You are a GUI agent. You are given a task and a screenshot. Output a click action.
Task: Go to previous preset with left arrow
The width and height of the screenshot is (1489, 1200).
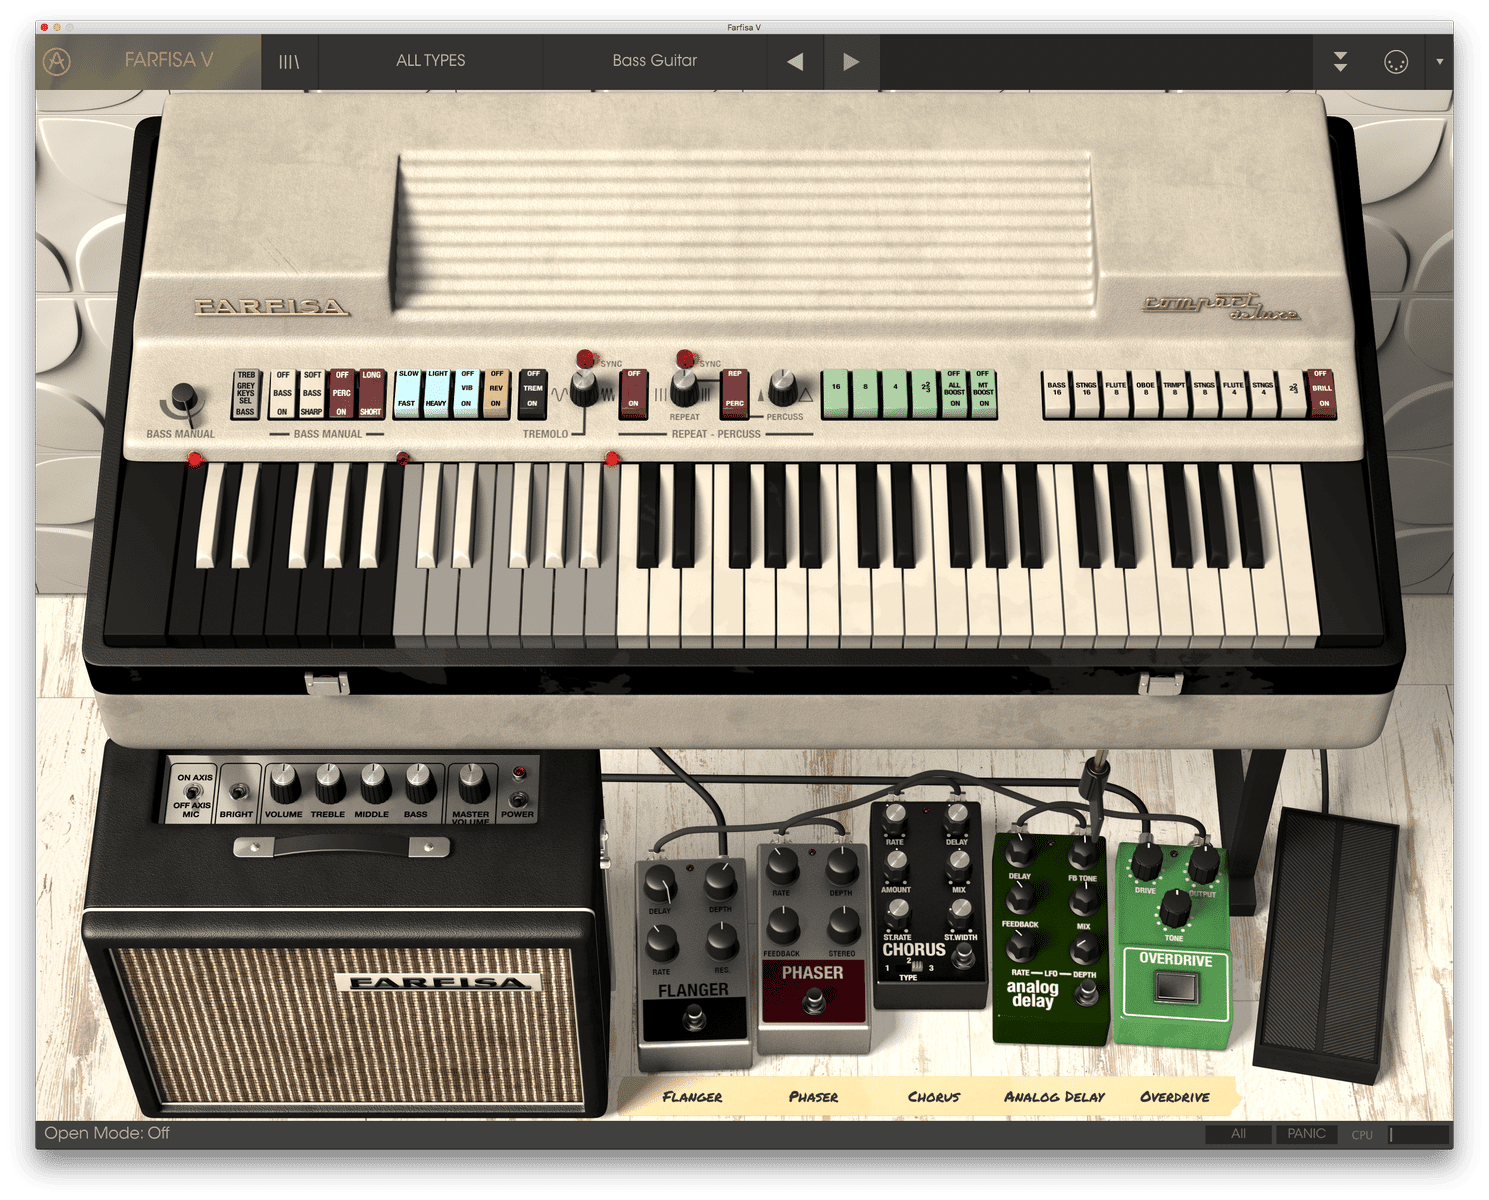pos(795,62)
